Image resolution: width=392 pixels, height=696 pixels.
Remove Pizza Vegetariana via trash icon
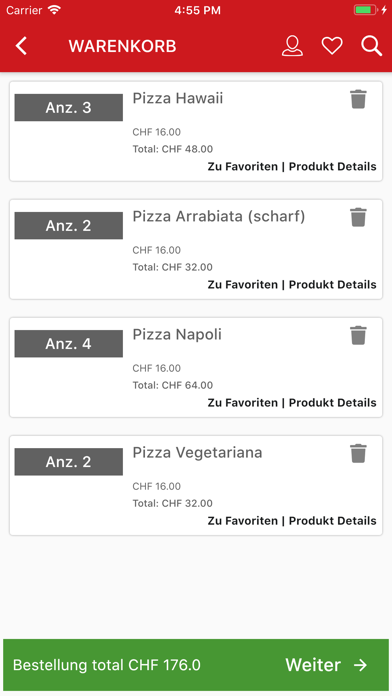pyautogui.click(x=358, y=453)
